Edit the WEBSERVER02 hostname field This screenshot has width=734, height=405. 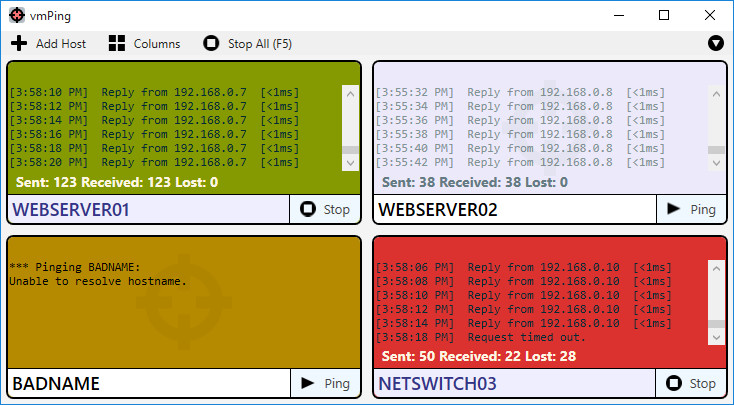pyautogui.click(x=515, y=209)
